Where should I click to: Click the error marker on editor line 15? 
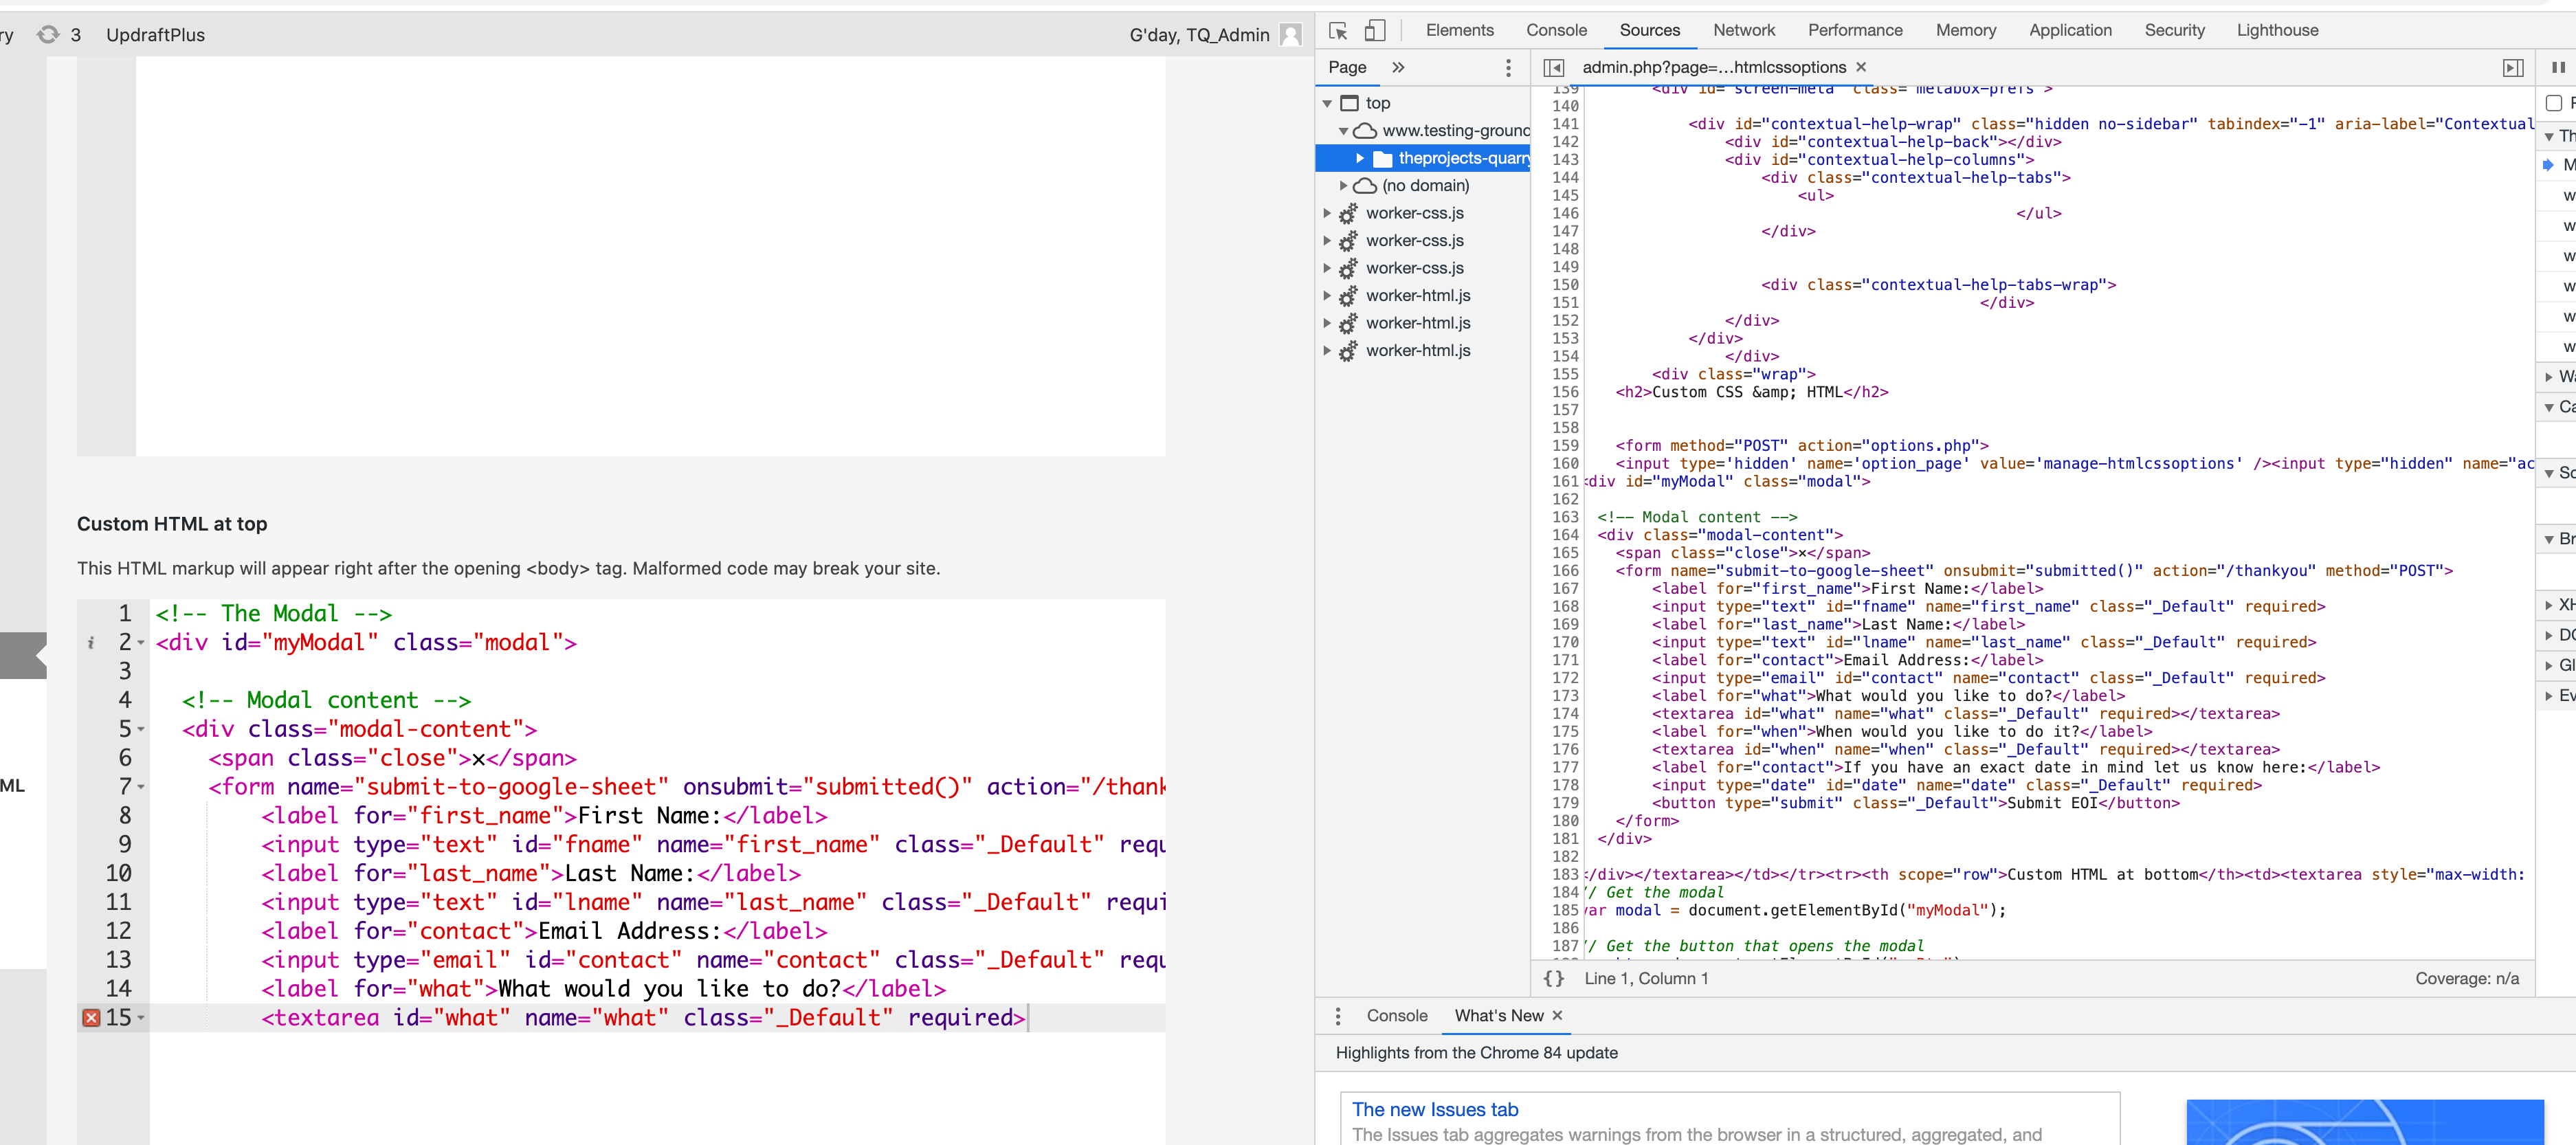tap(91, 1017)
